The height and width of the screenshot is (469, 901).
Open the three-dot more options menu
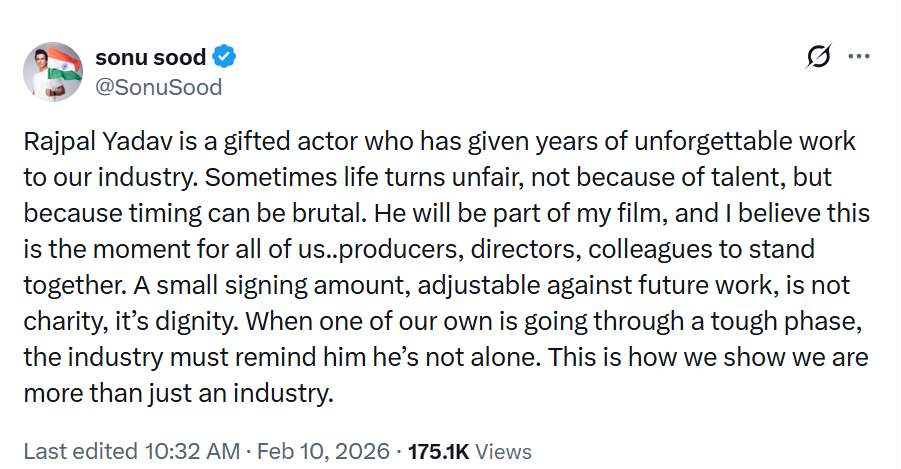(x=858, y=57)
